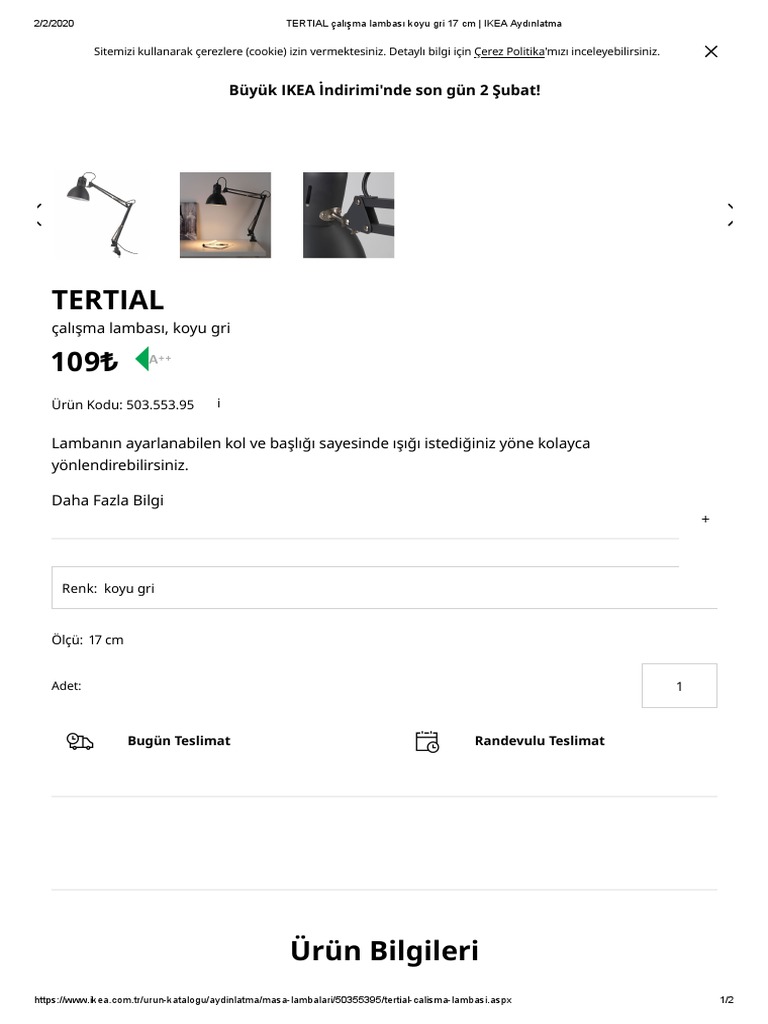The height and width of the screenshot is (1024, 768).
Task: Open the Çerez Politika link
Action: coord(509,51)
